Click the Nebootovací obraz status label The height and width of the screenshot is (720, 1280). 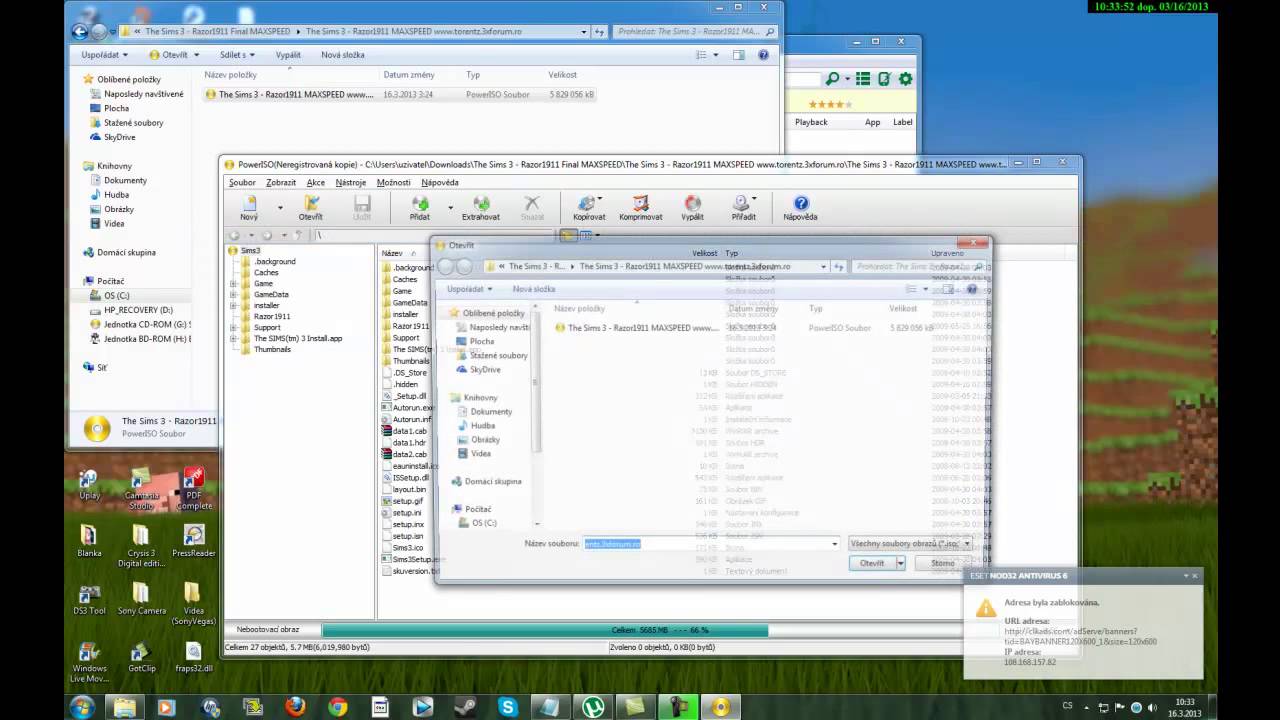tap(267, 630)
